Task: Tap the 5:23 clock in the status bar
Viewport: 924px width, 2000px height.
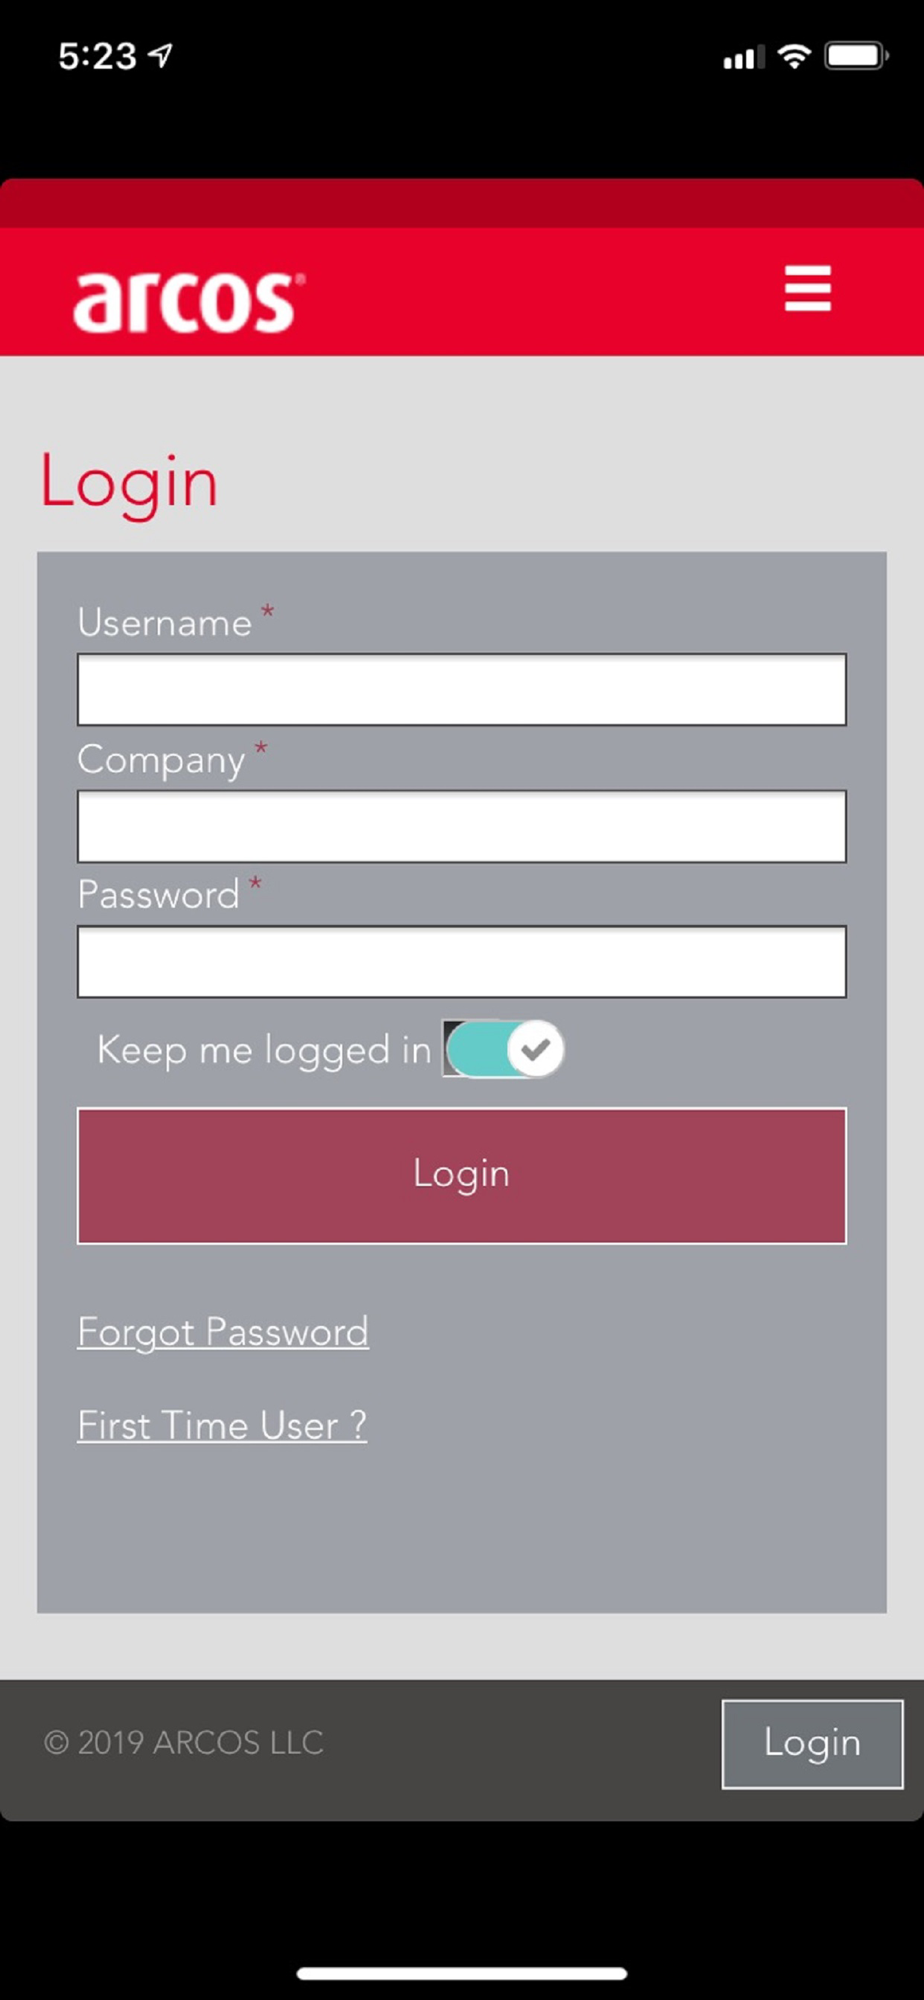Action: [x=97, y=56]
